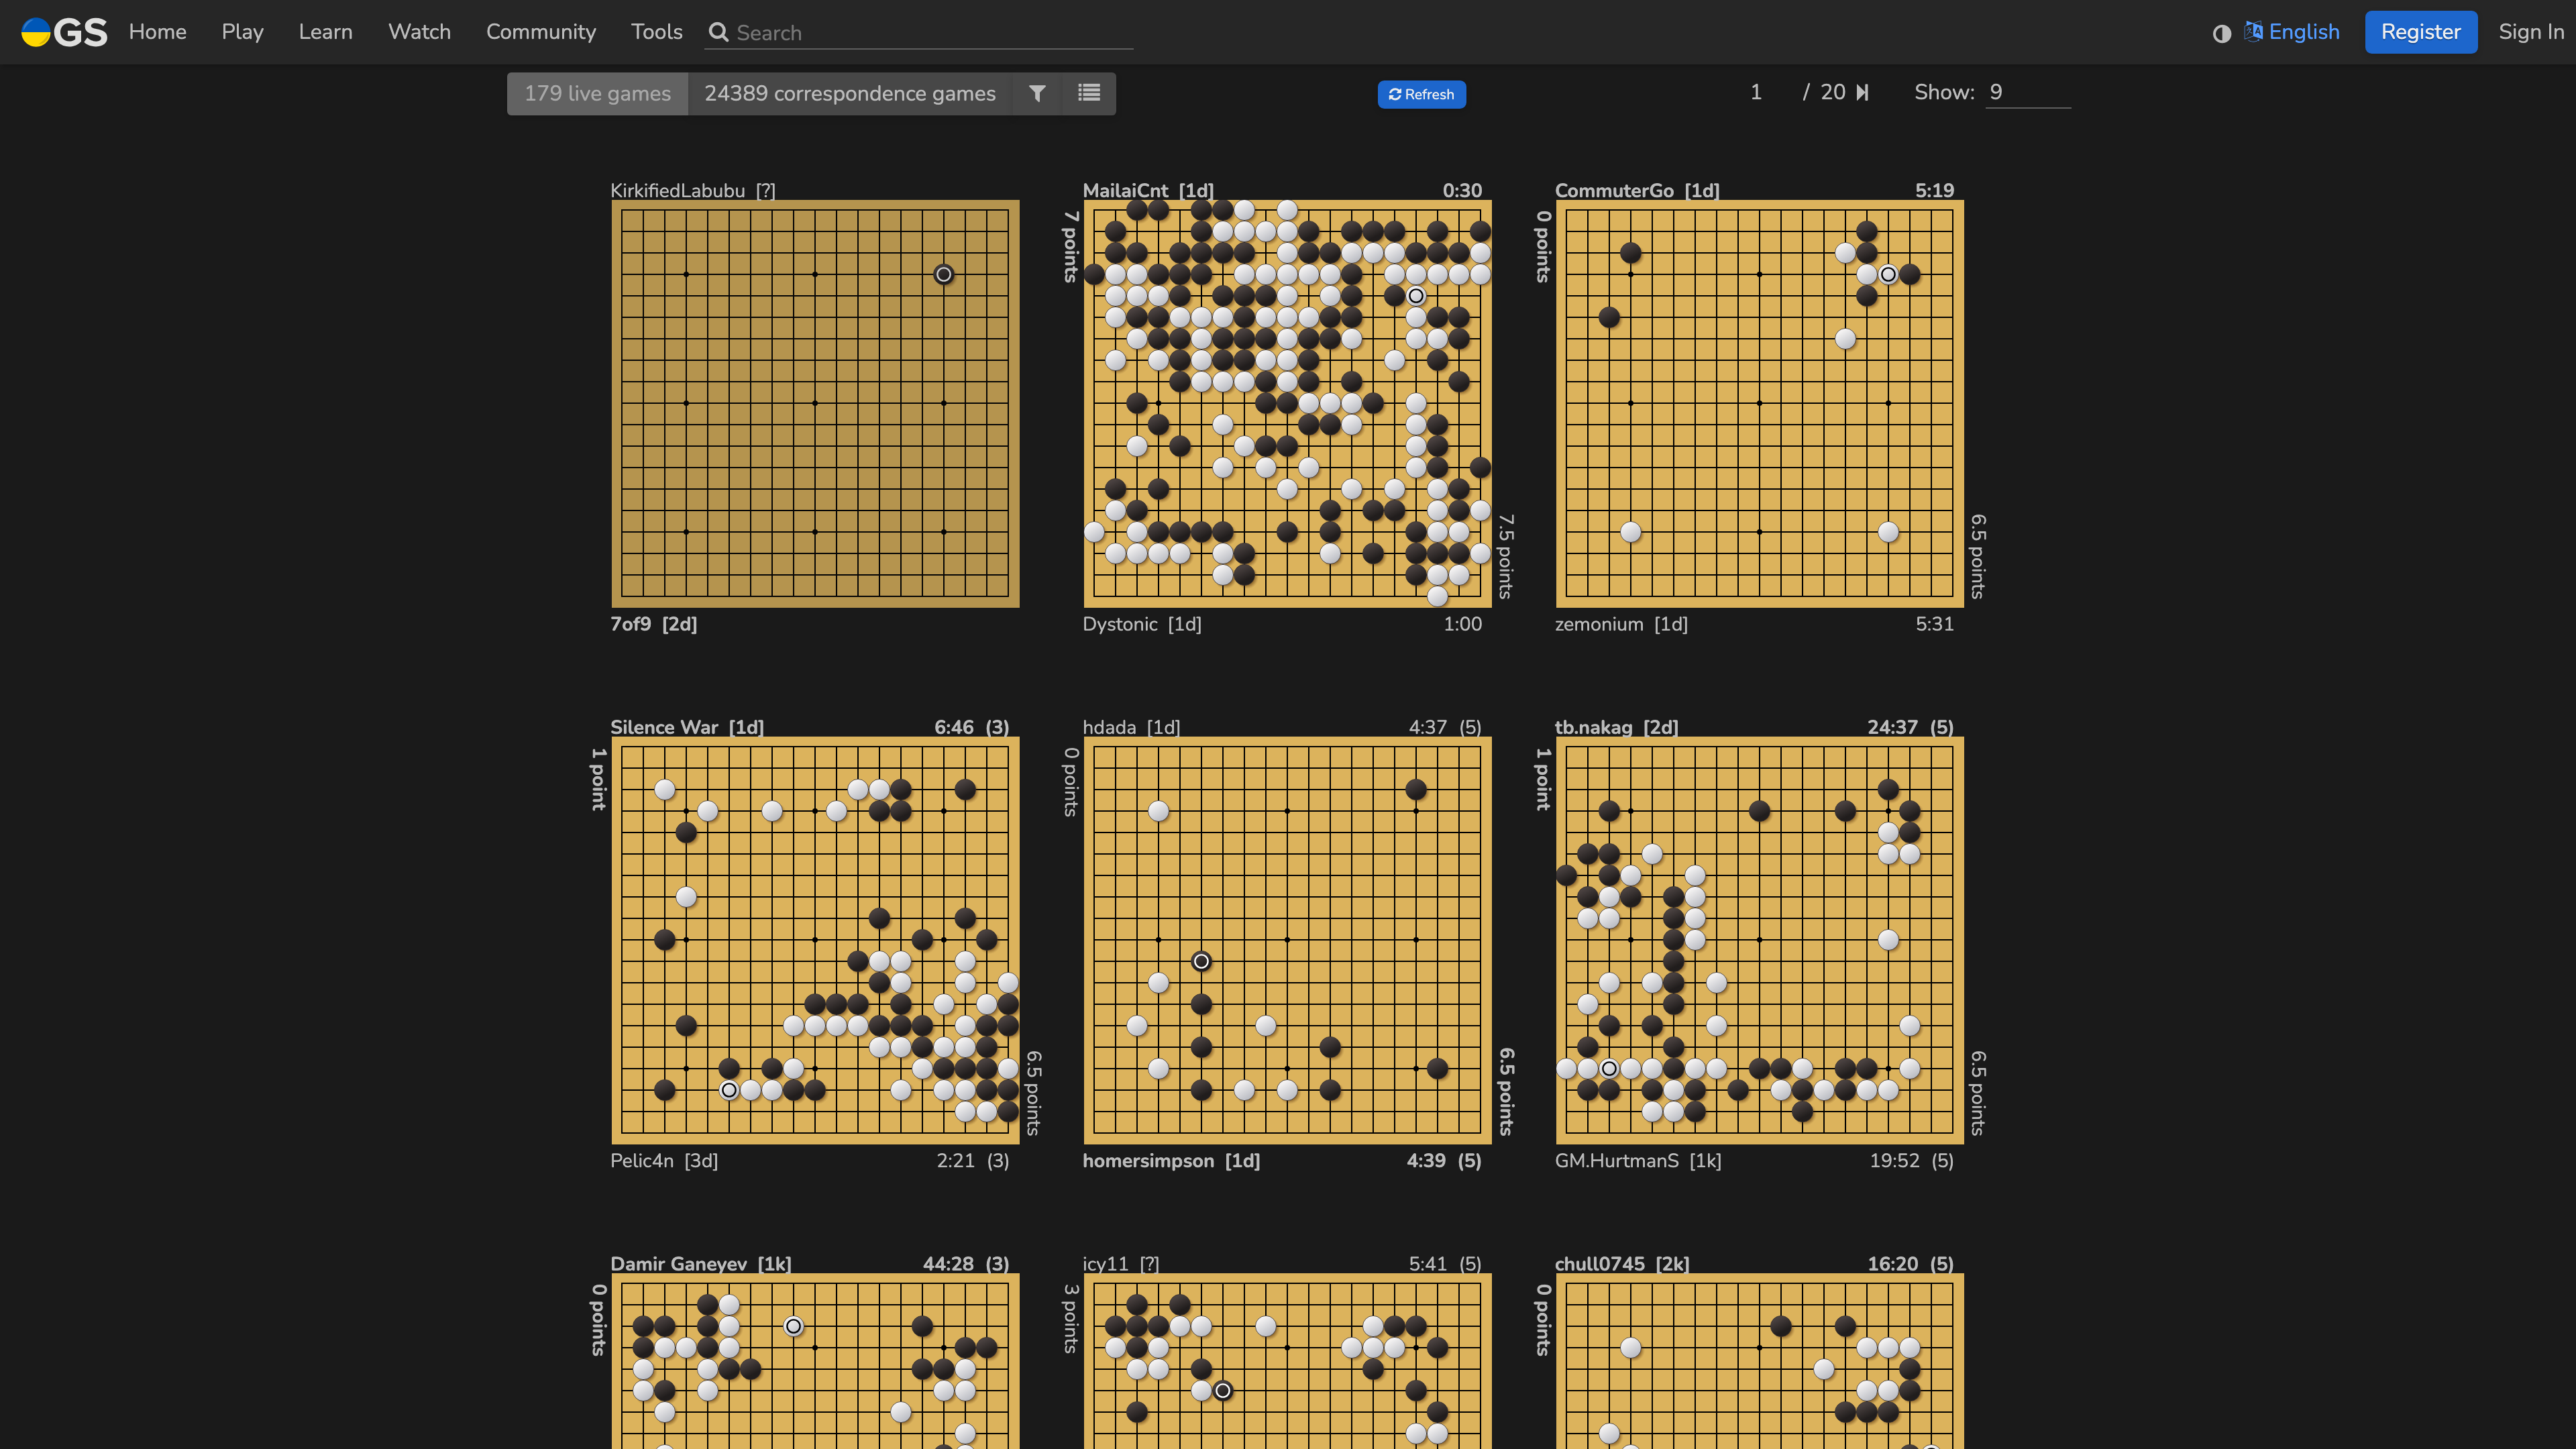Click player name homersimpson [1d]
The image size is (2576, 1449).
click(1171, 1161)
